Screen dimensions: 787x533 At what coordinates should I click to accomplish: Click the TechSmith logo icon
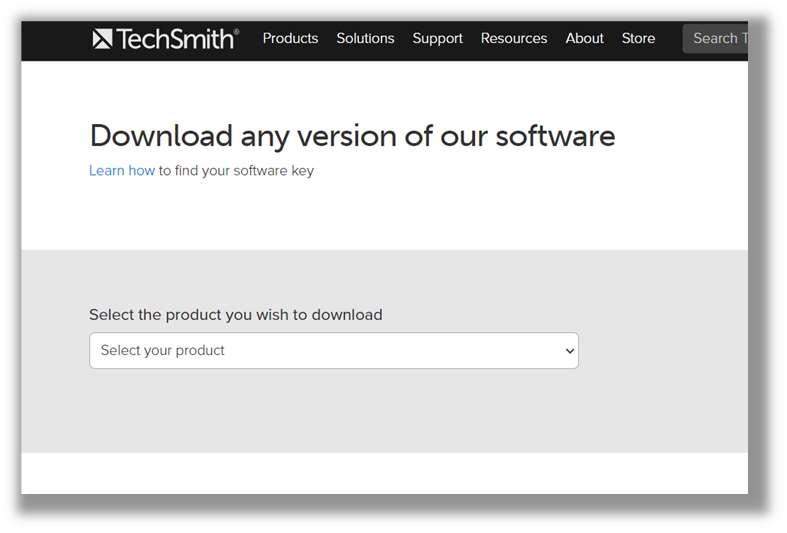click(x=102, y=39)
